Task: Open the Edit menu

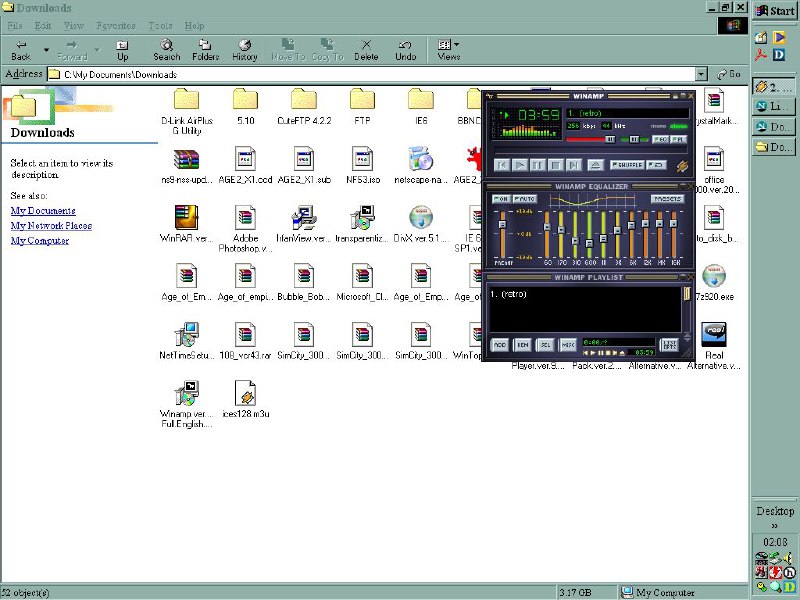Action: 43,26
